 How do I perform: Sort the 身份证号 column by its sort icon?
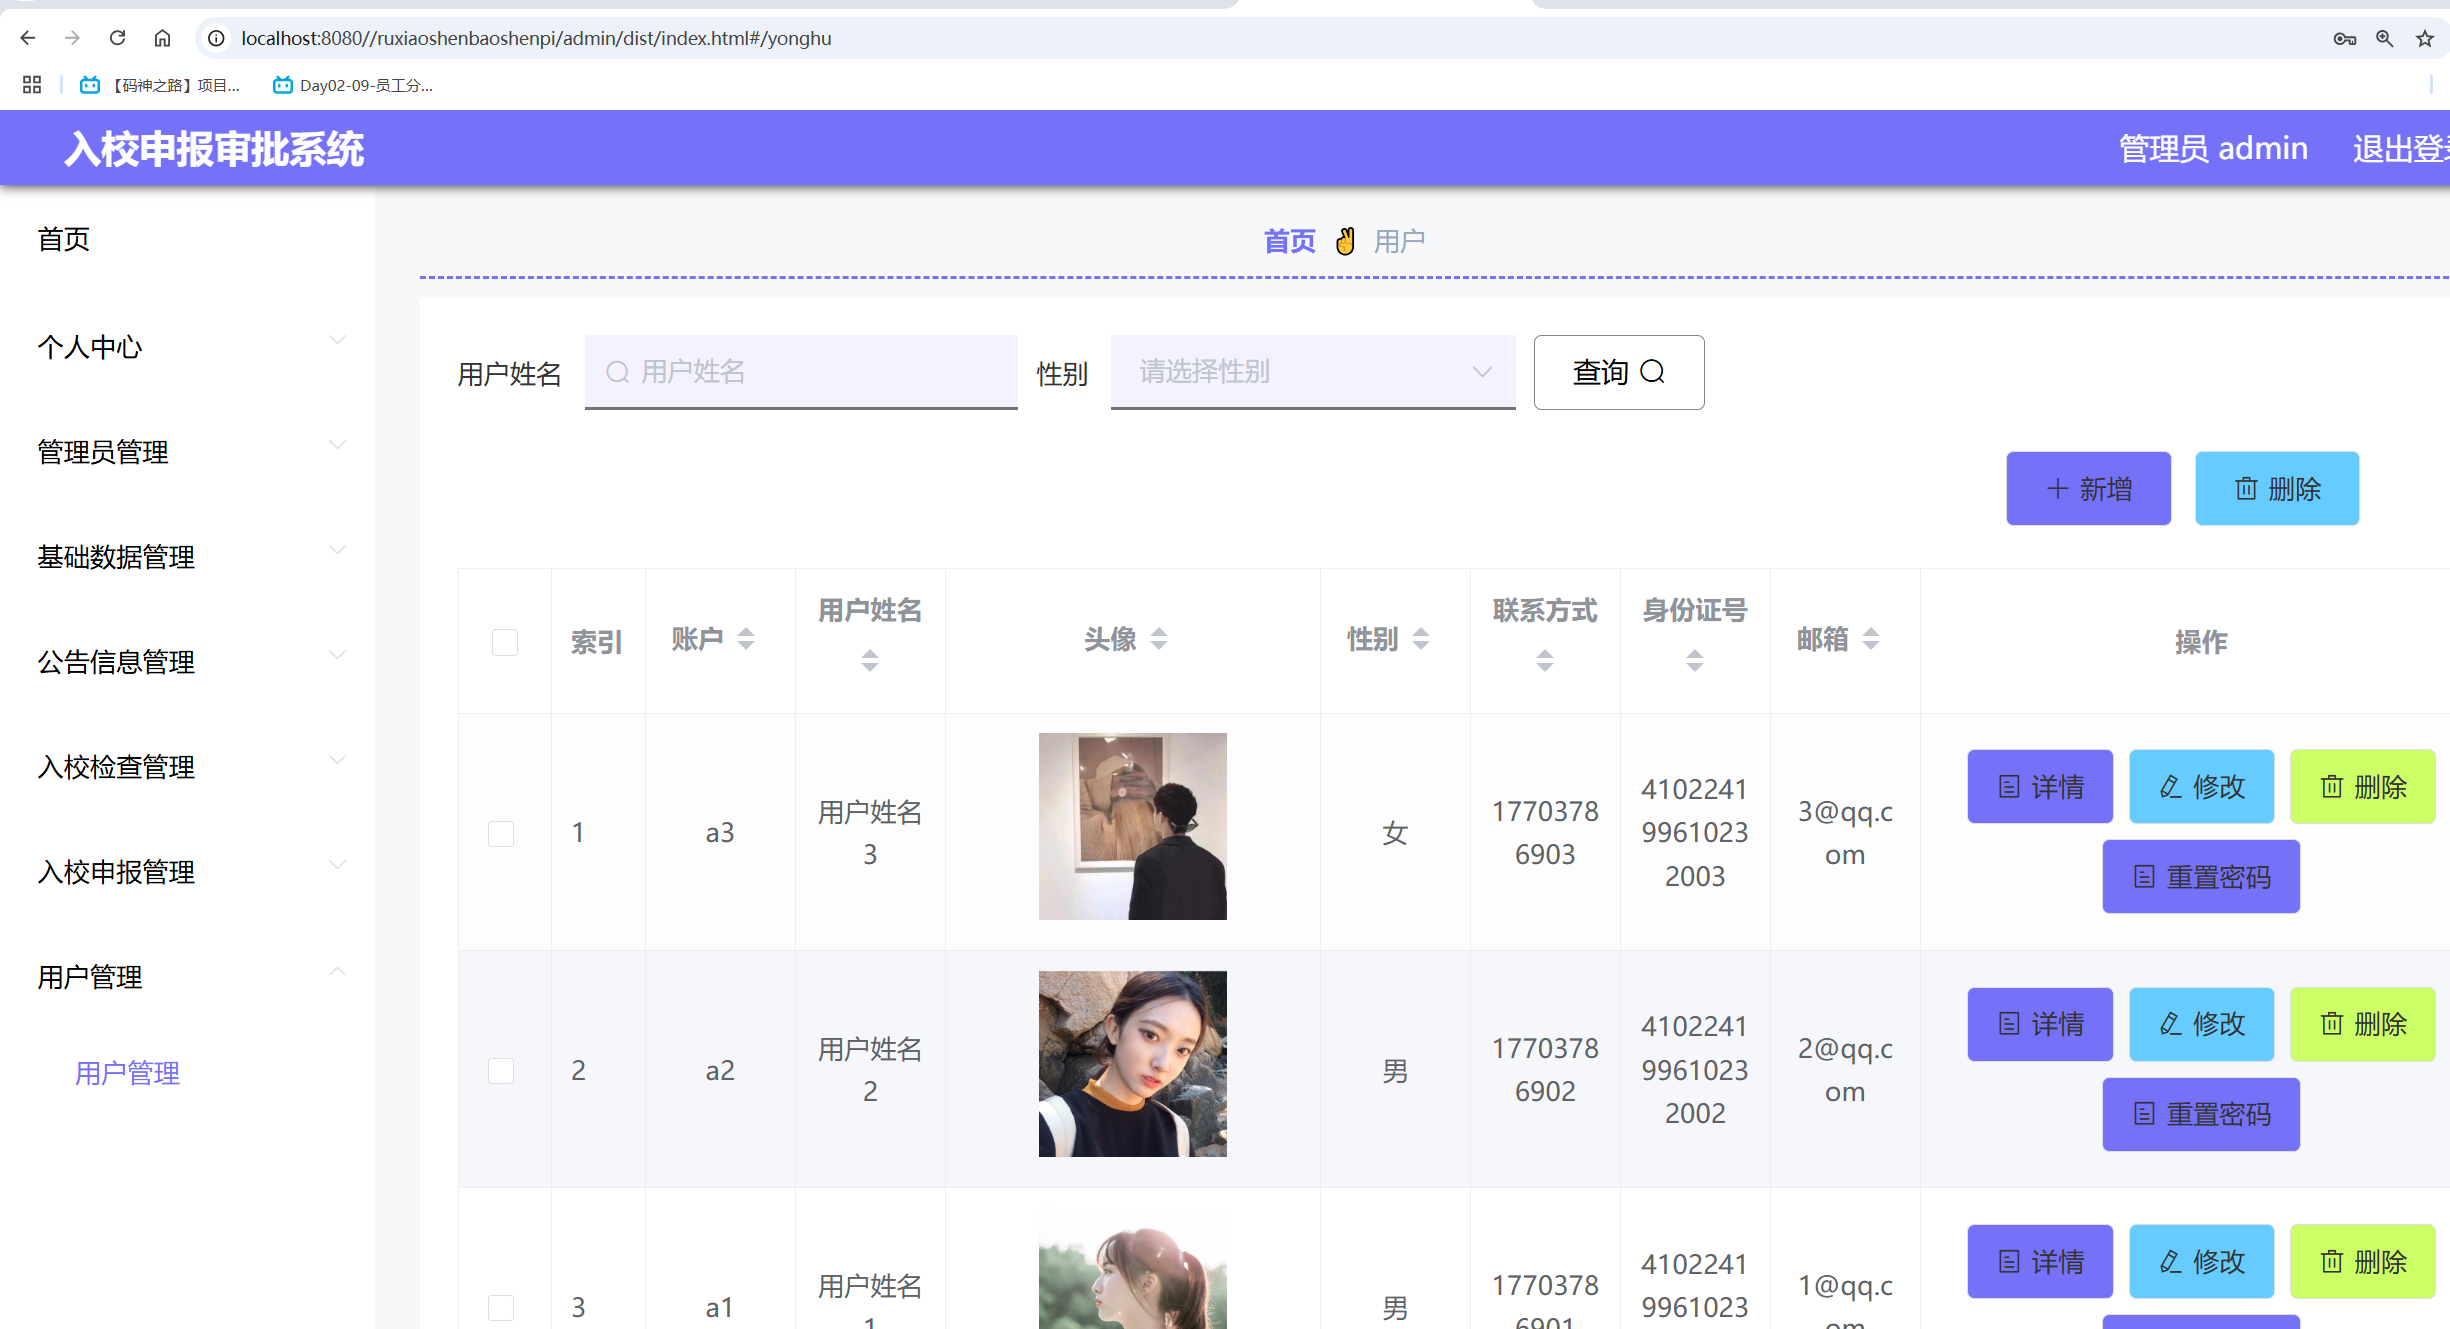[x=1694, y=659]
